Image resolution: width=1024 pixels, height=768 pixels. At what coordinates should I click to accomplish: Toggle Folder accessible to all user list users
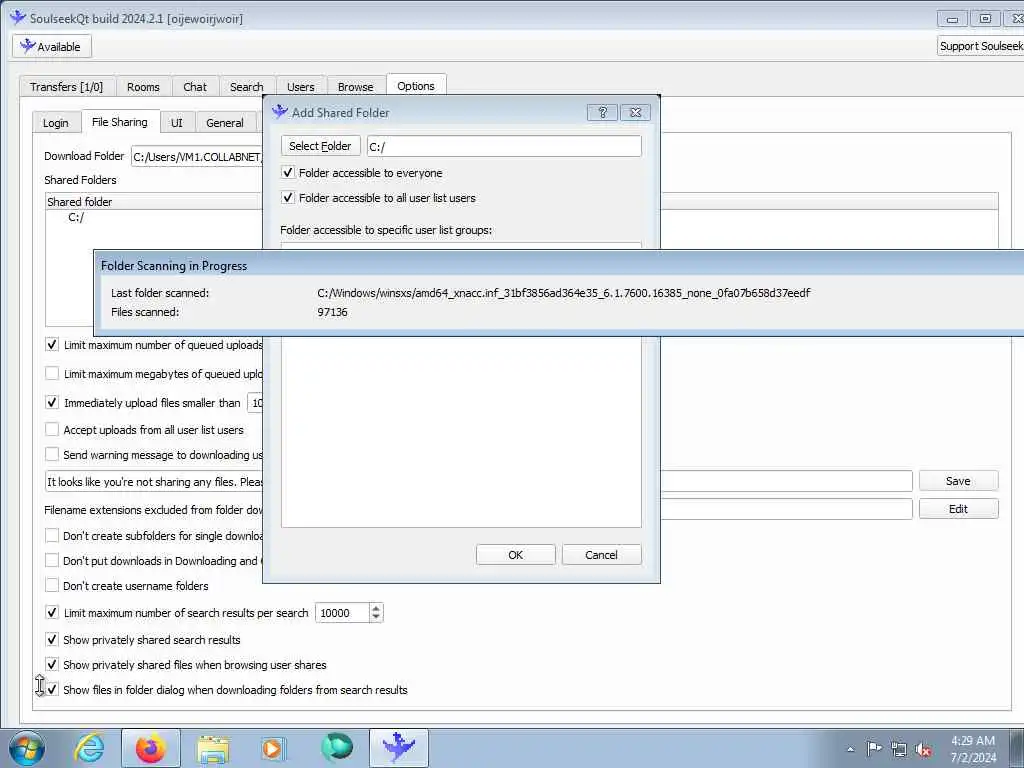(x=288, y=197)
